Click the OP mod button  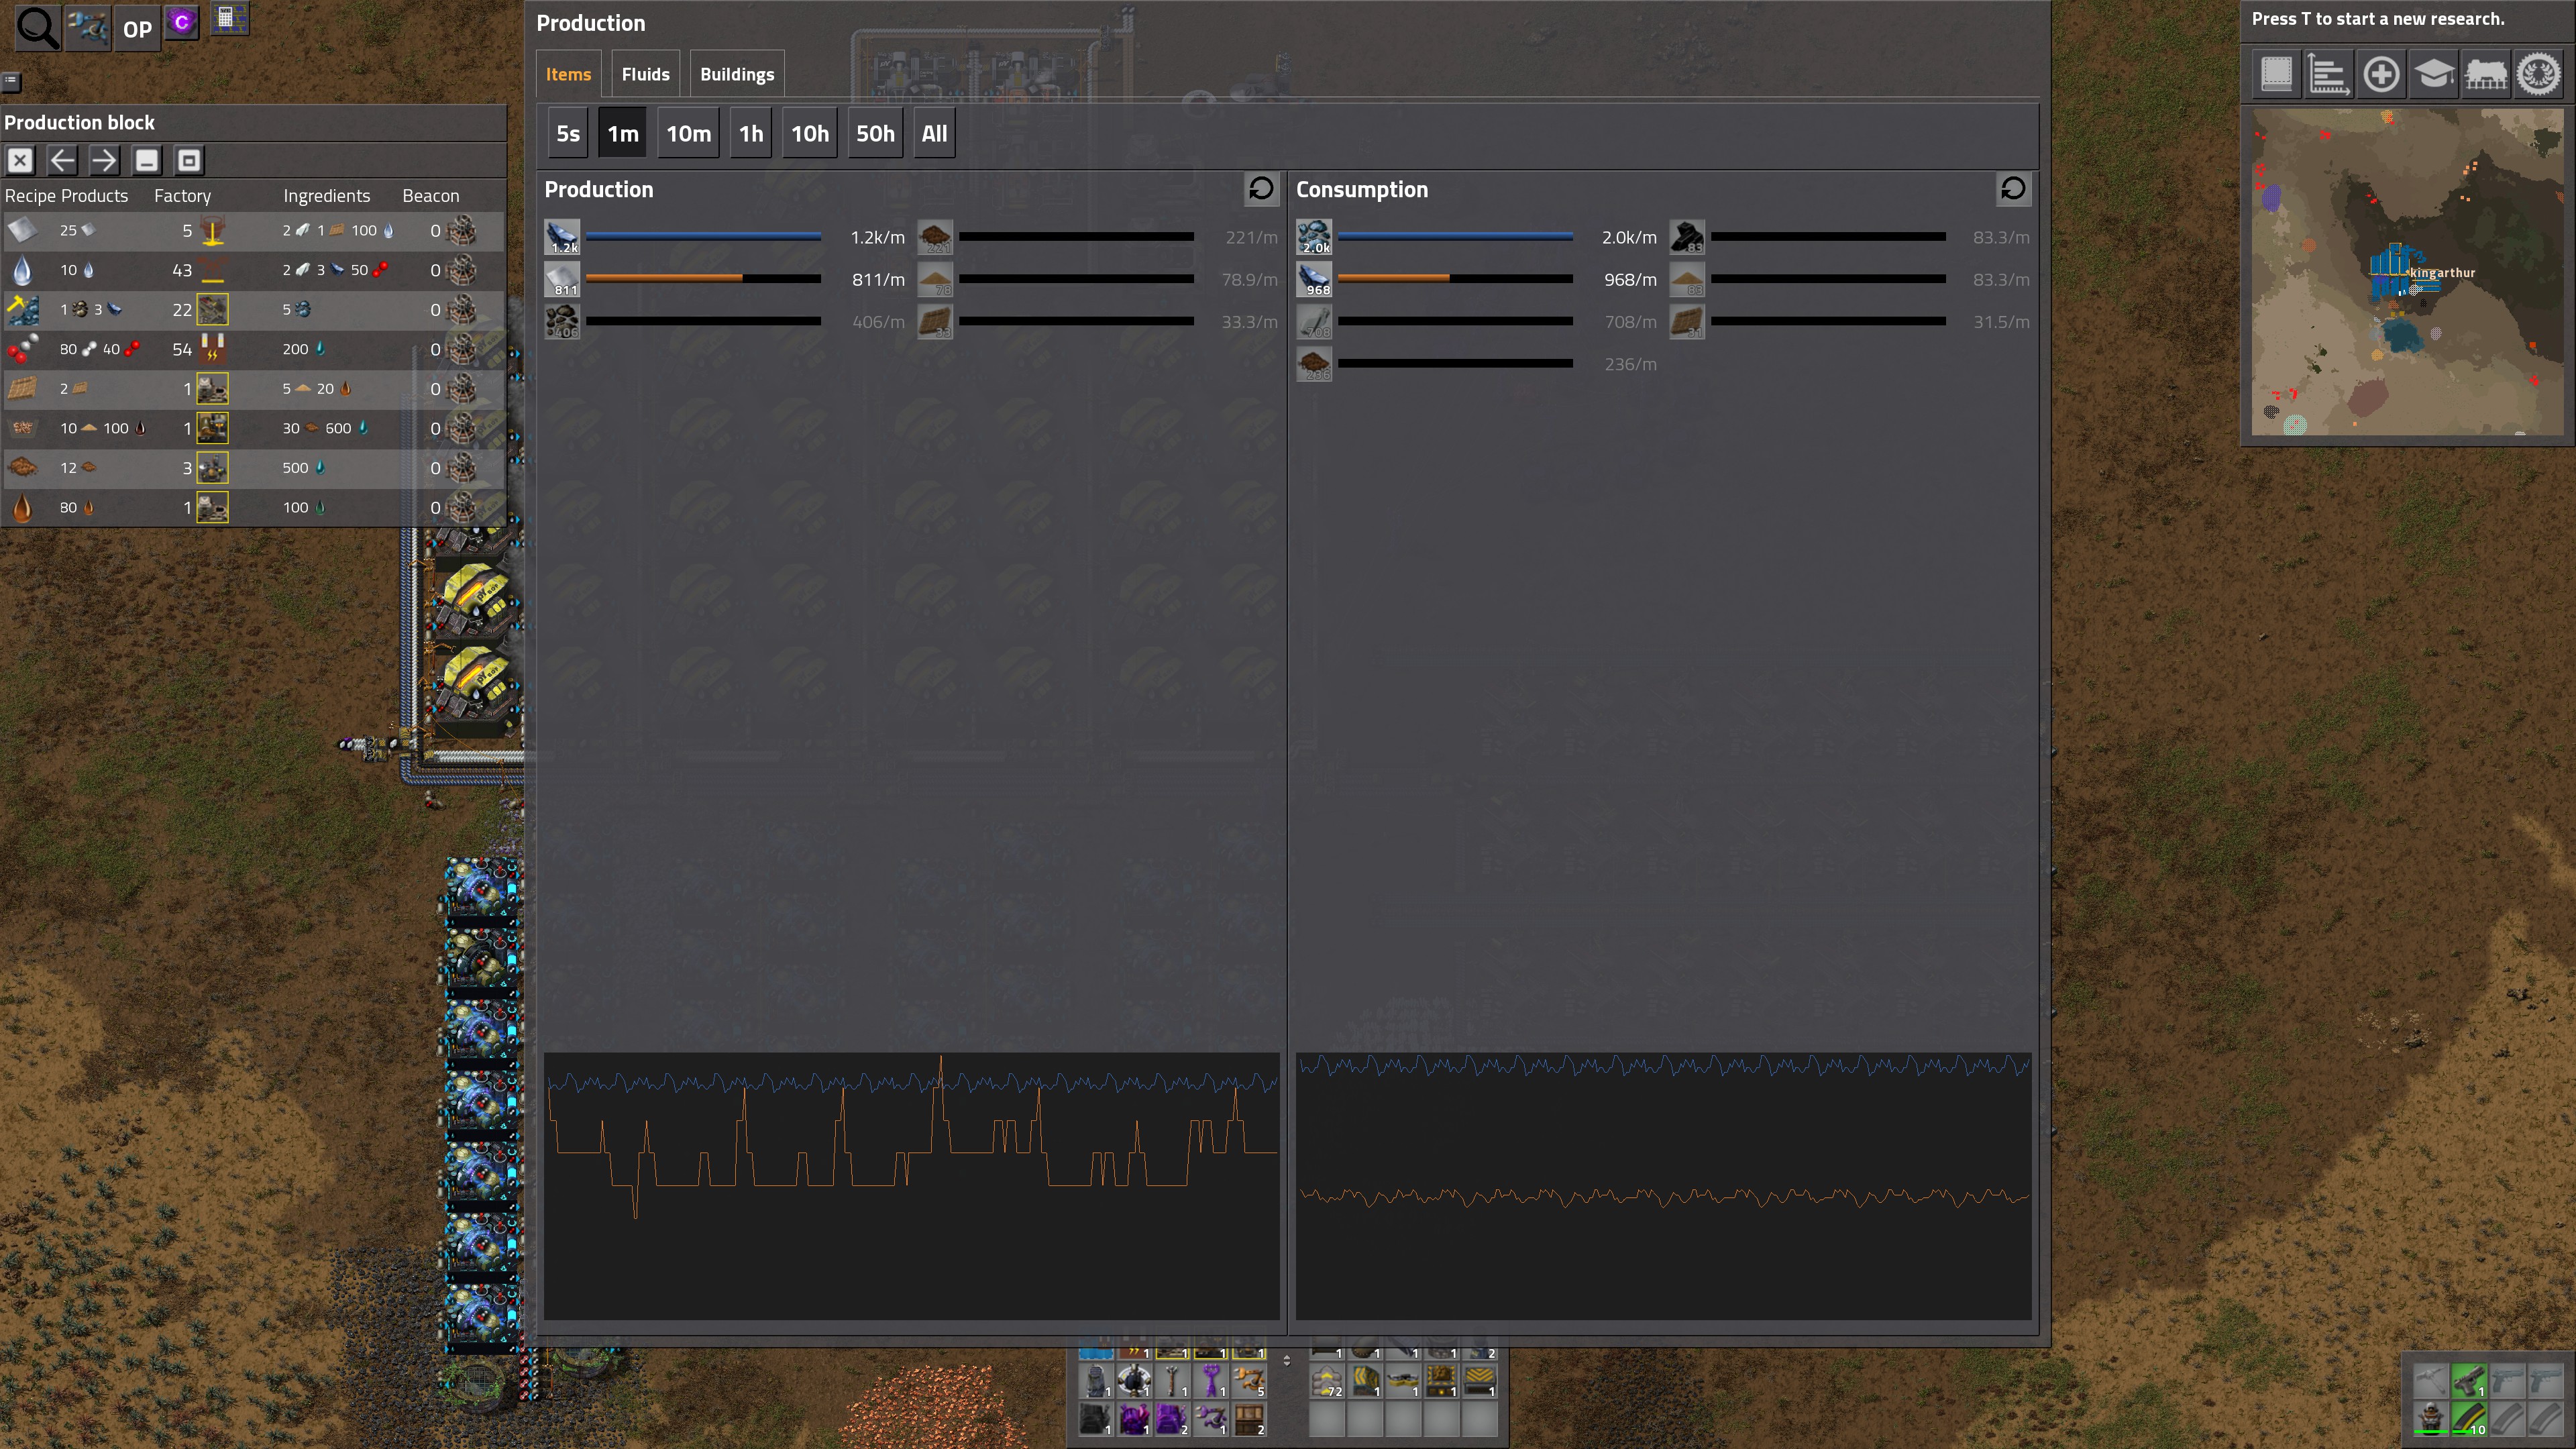point(137,29)
